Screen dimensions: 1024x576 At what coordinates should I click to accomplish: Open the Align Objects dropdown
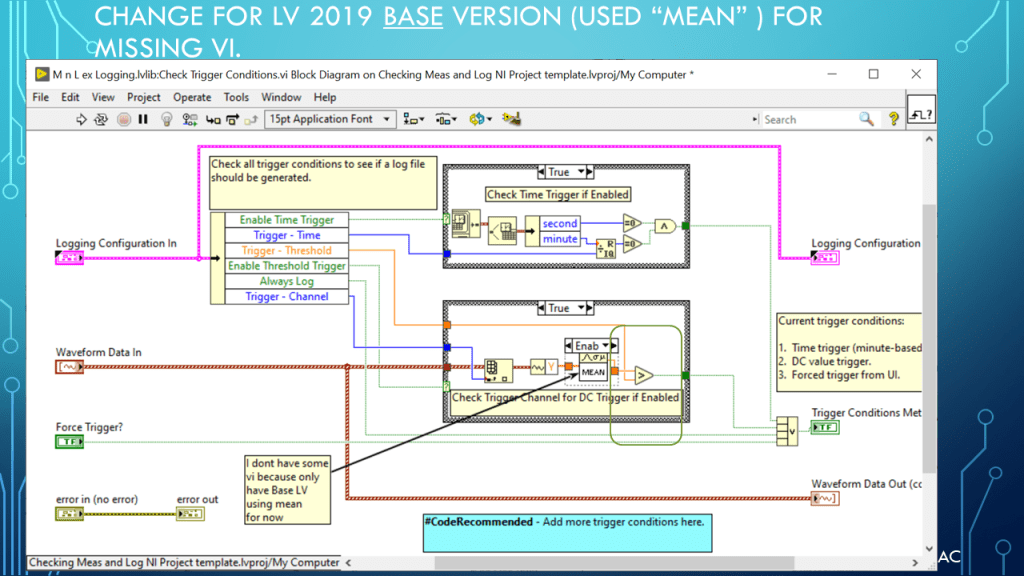412,119
